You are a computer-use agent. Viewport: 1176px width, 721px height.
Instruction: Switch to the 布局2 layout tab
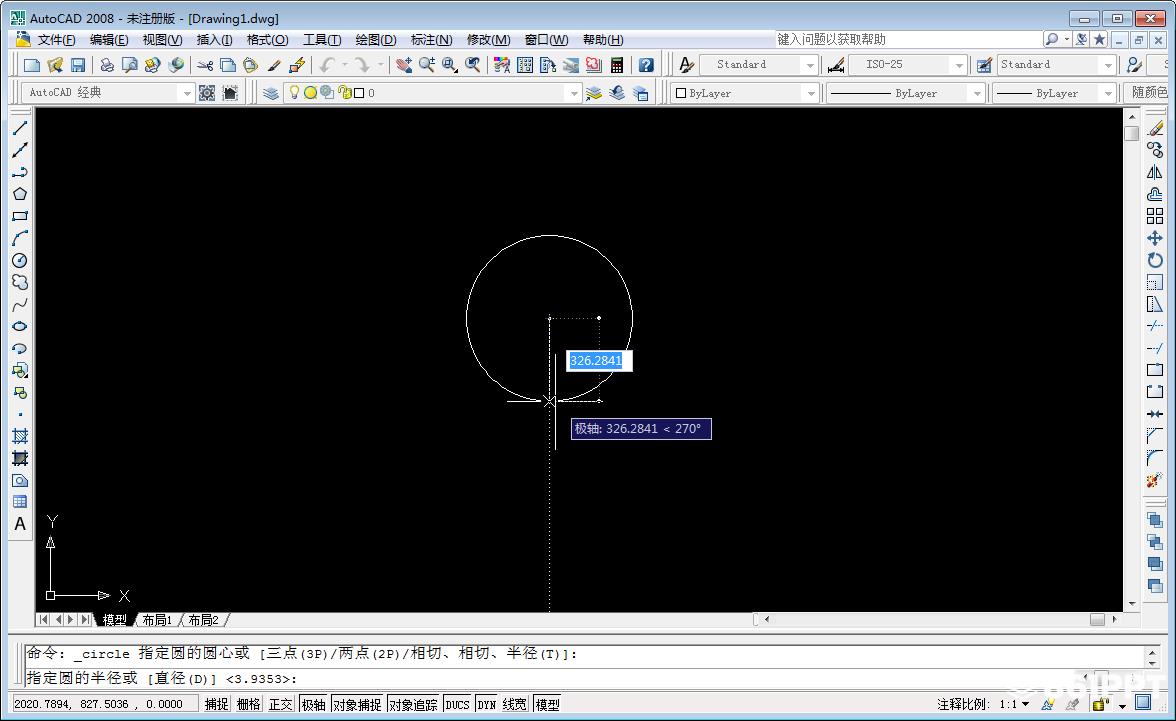point(203,620)
